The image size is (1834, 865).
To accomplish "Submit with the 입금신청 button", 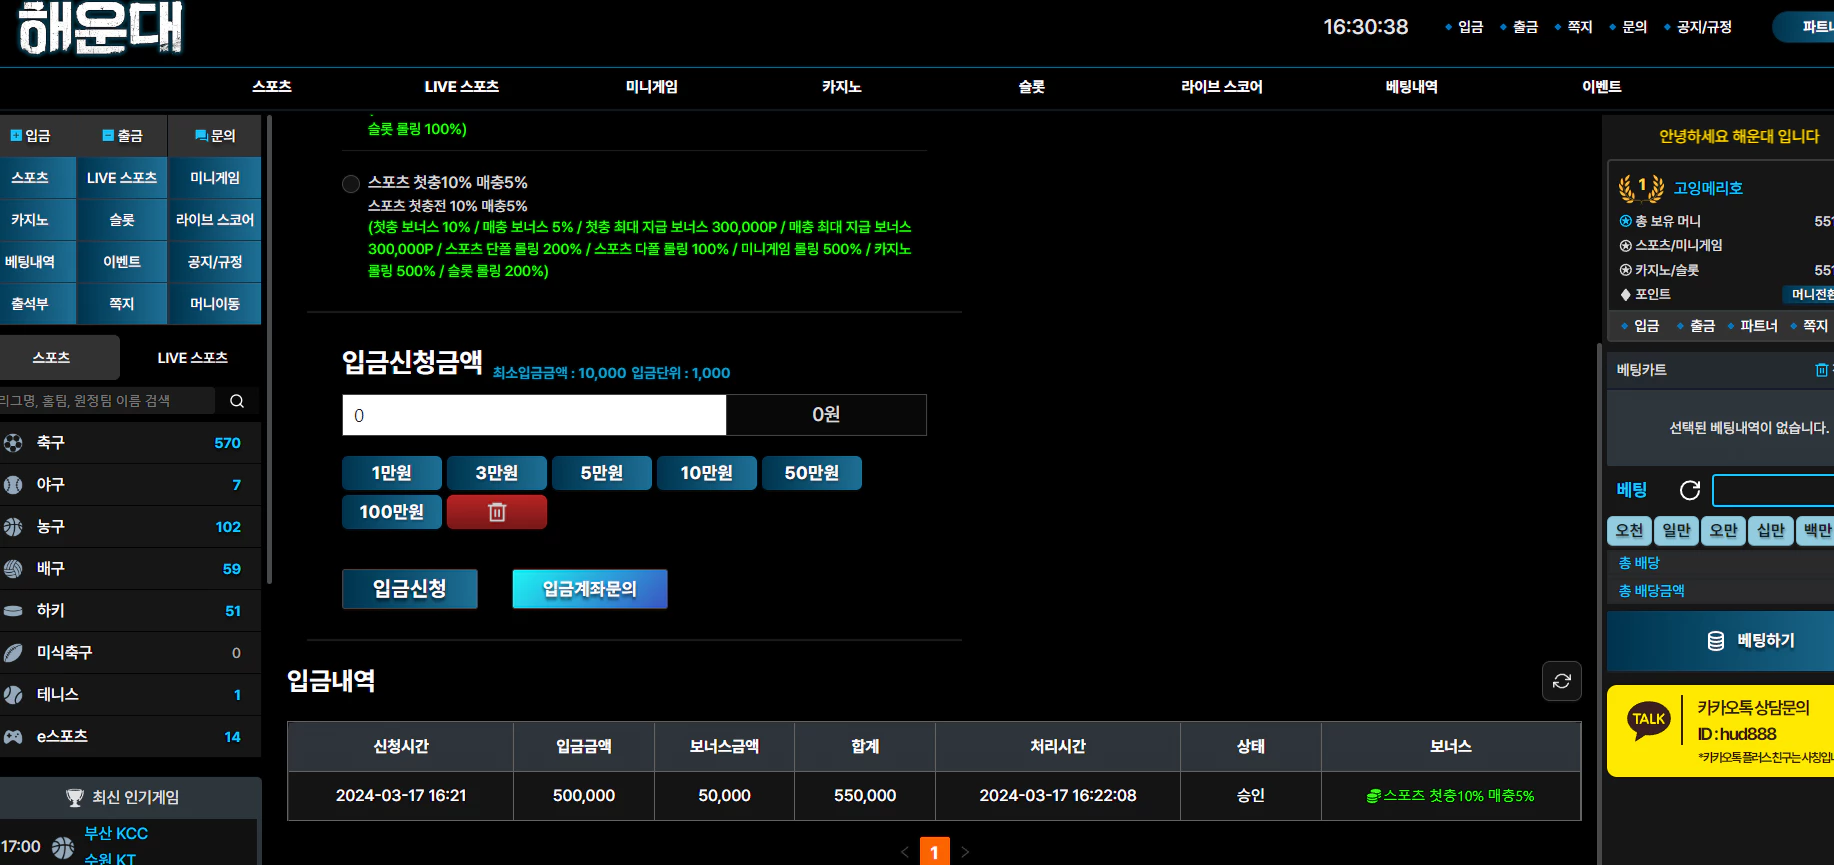I will (x=410, y=589).
